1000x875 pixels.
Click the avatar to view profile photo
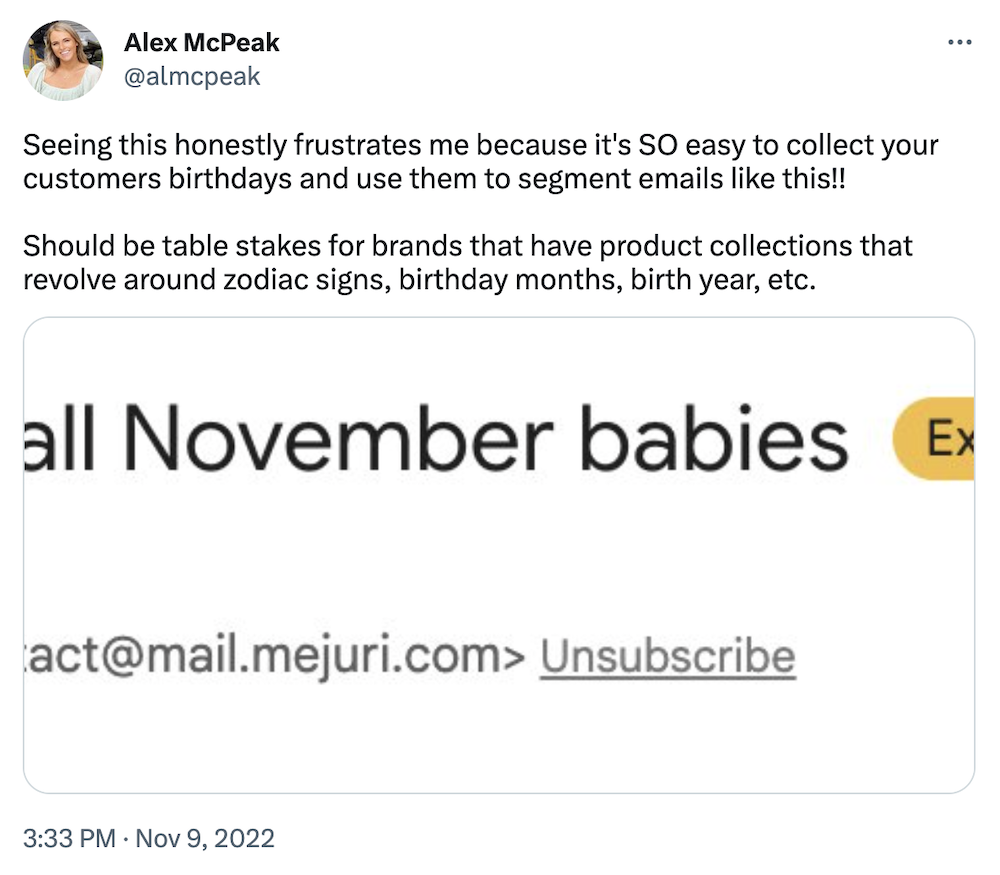[62, 57]
